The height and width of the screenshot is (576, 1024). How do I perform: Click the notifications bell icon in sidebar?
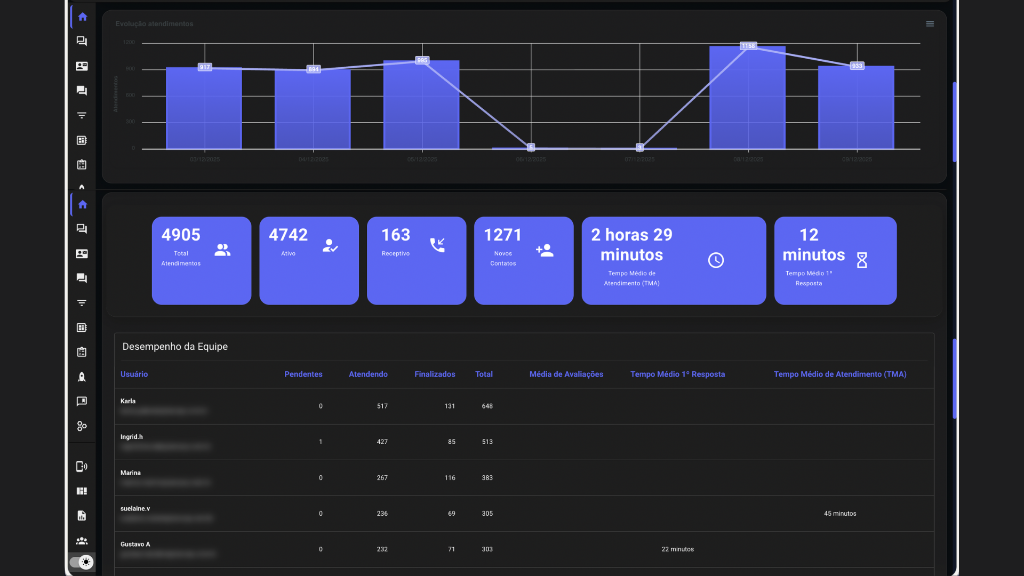point(81,376)
